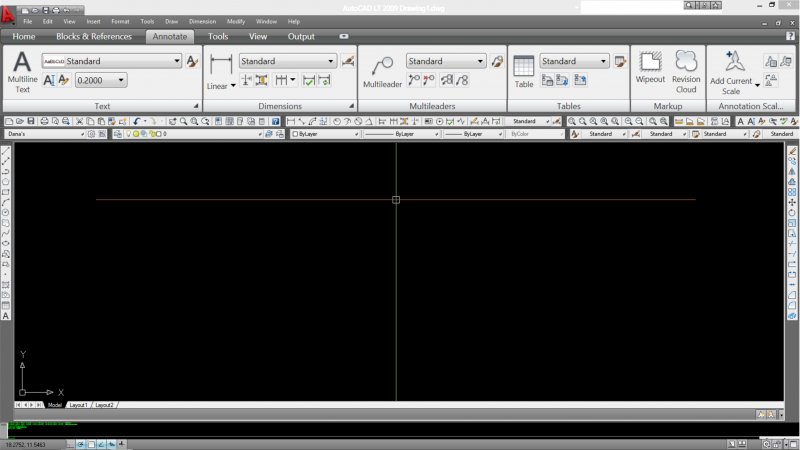Switch to the Output ribbon tab

pos(301,36)
